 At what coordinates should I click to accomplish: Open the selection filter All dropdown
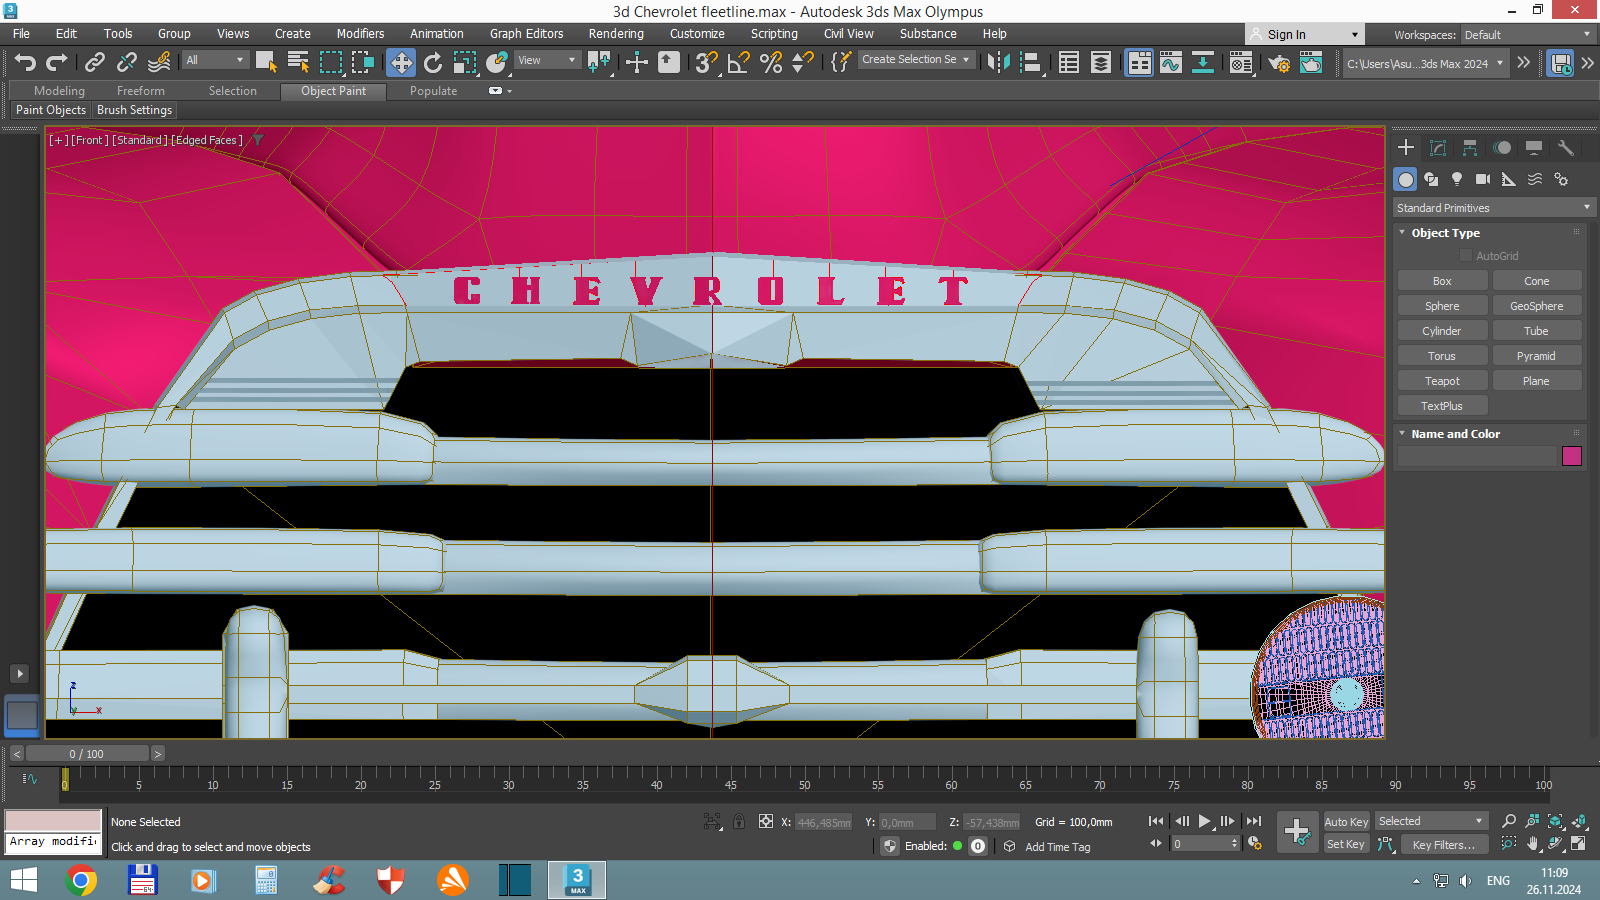click(x=215, y=60)
